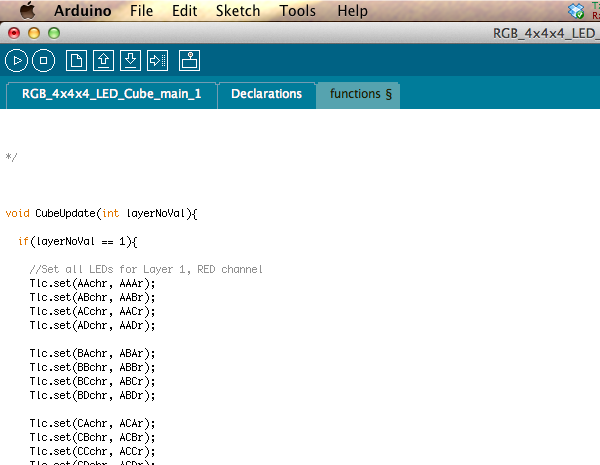
Task: Click the line 'Tlc.set(ADchr, AADr);'
Action: point(93,325)
